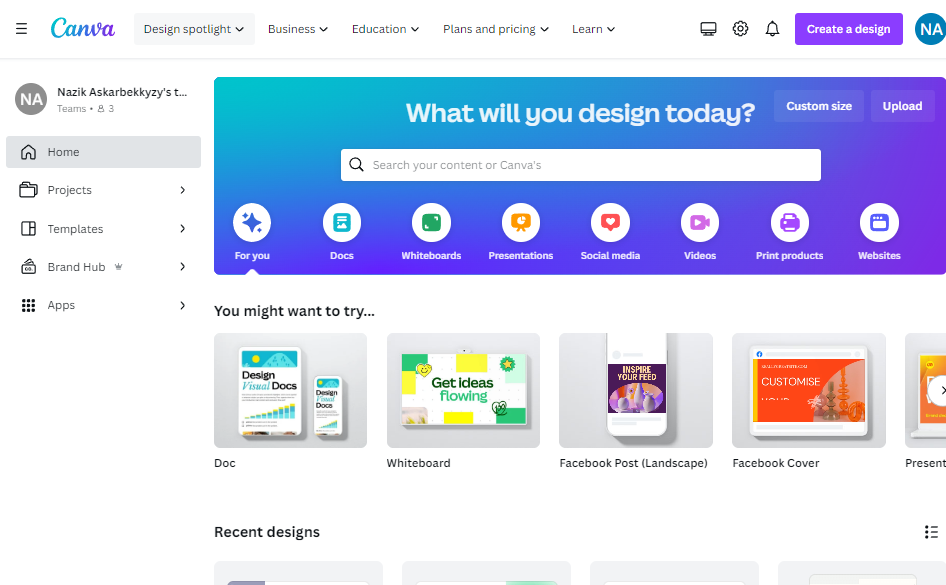Select the Whiteboards category icon
This screenshot has width=946, height=585.
(431, 223)
